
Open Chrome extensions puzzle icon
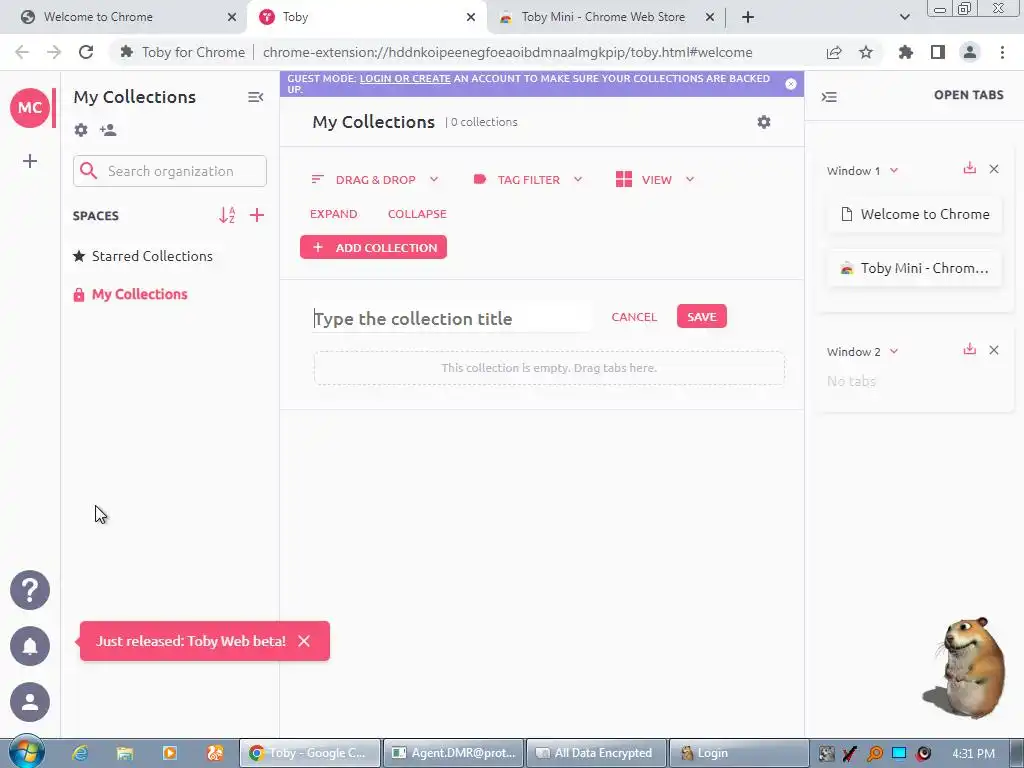[x=905, y=52]
